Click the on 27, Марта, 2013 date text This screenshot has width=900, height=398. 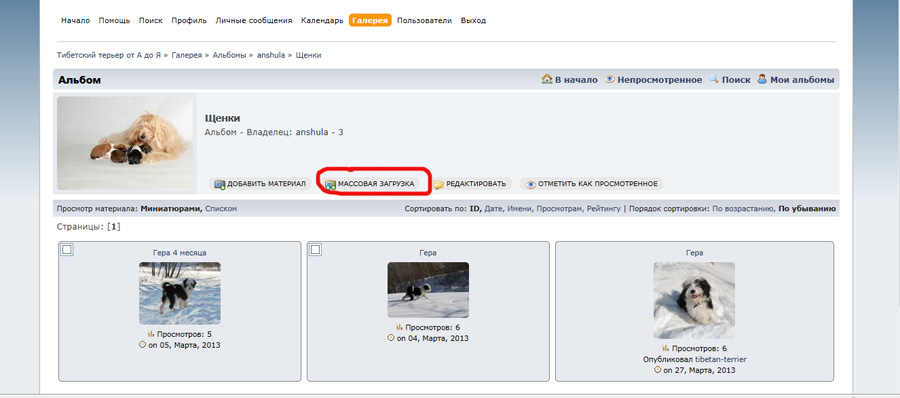click(x=699, y=370)
